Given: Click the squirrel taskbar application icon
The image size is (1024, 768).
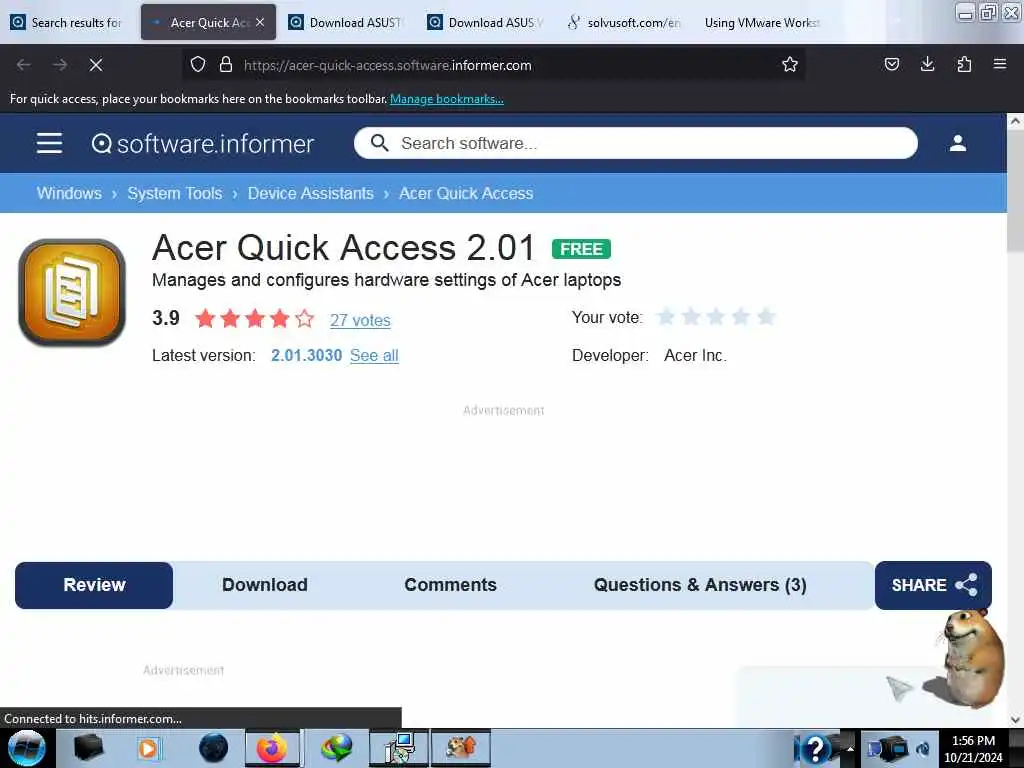Looking at the screenshot, I should [460, 748].
